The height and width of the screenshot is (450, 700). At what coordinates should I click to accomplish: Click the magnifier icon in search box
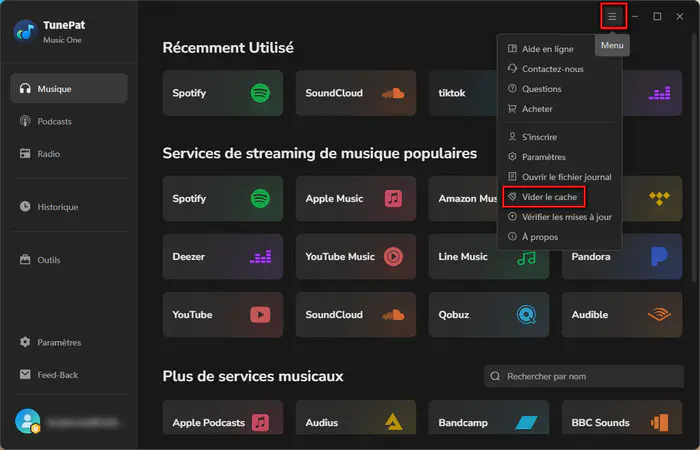[495, 376]
